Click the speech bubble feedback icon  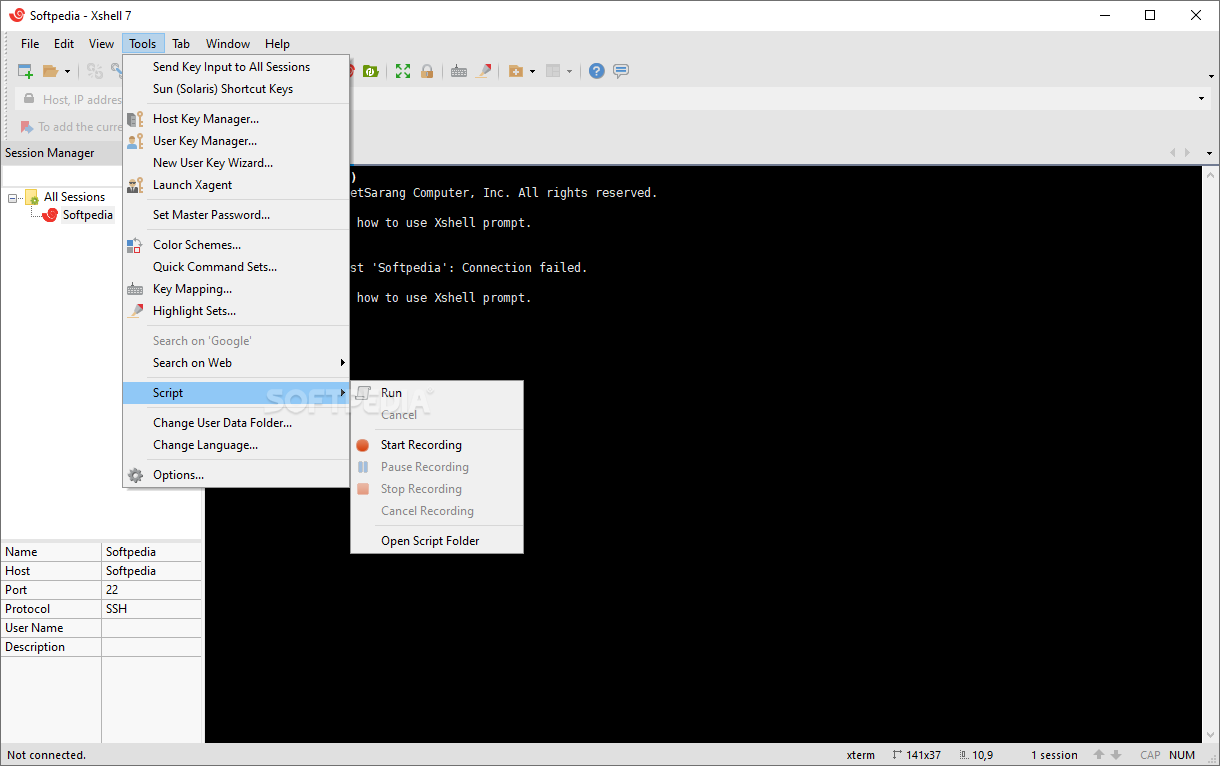621,71
